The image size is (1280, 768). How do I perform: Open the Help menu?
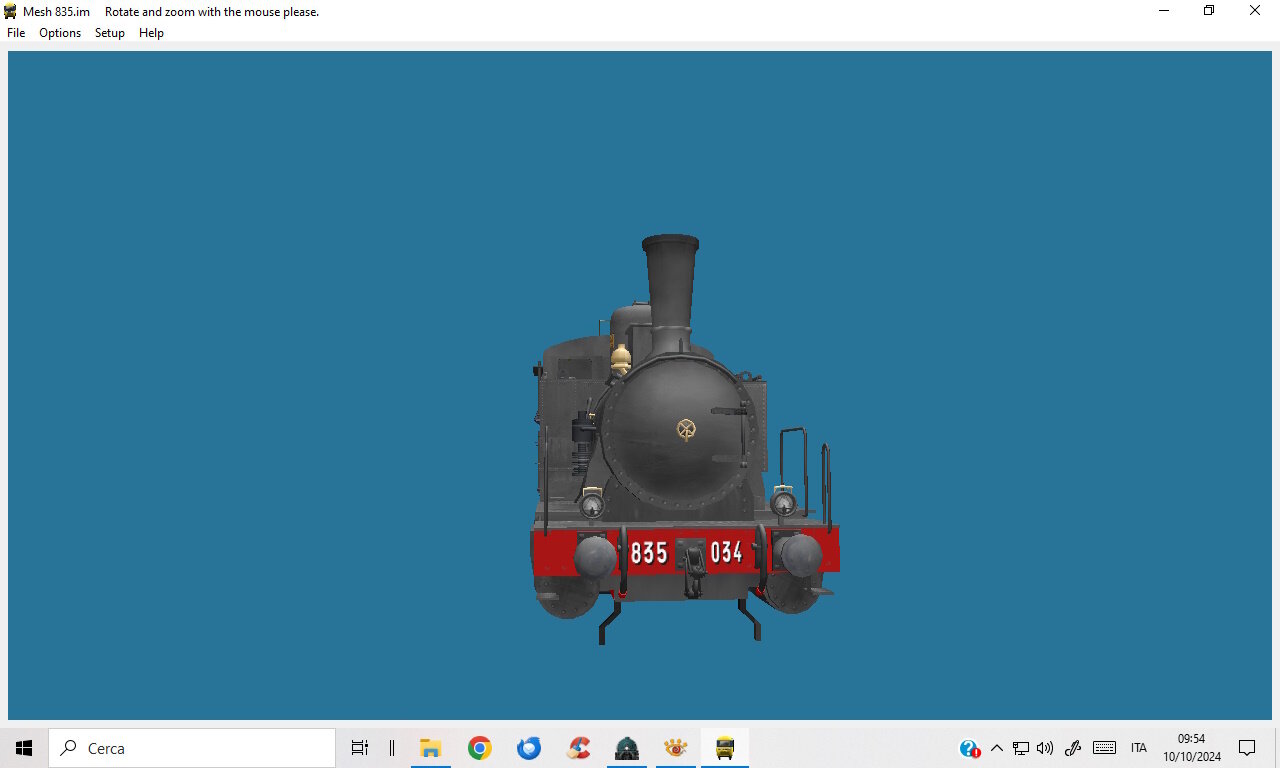click(151, 33)
